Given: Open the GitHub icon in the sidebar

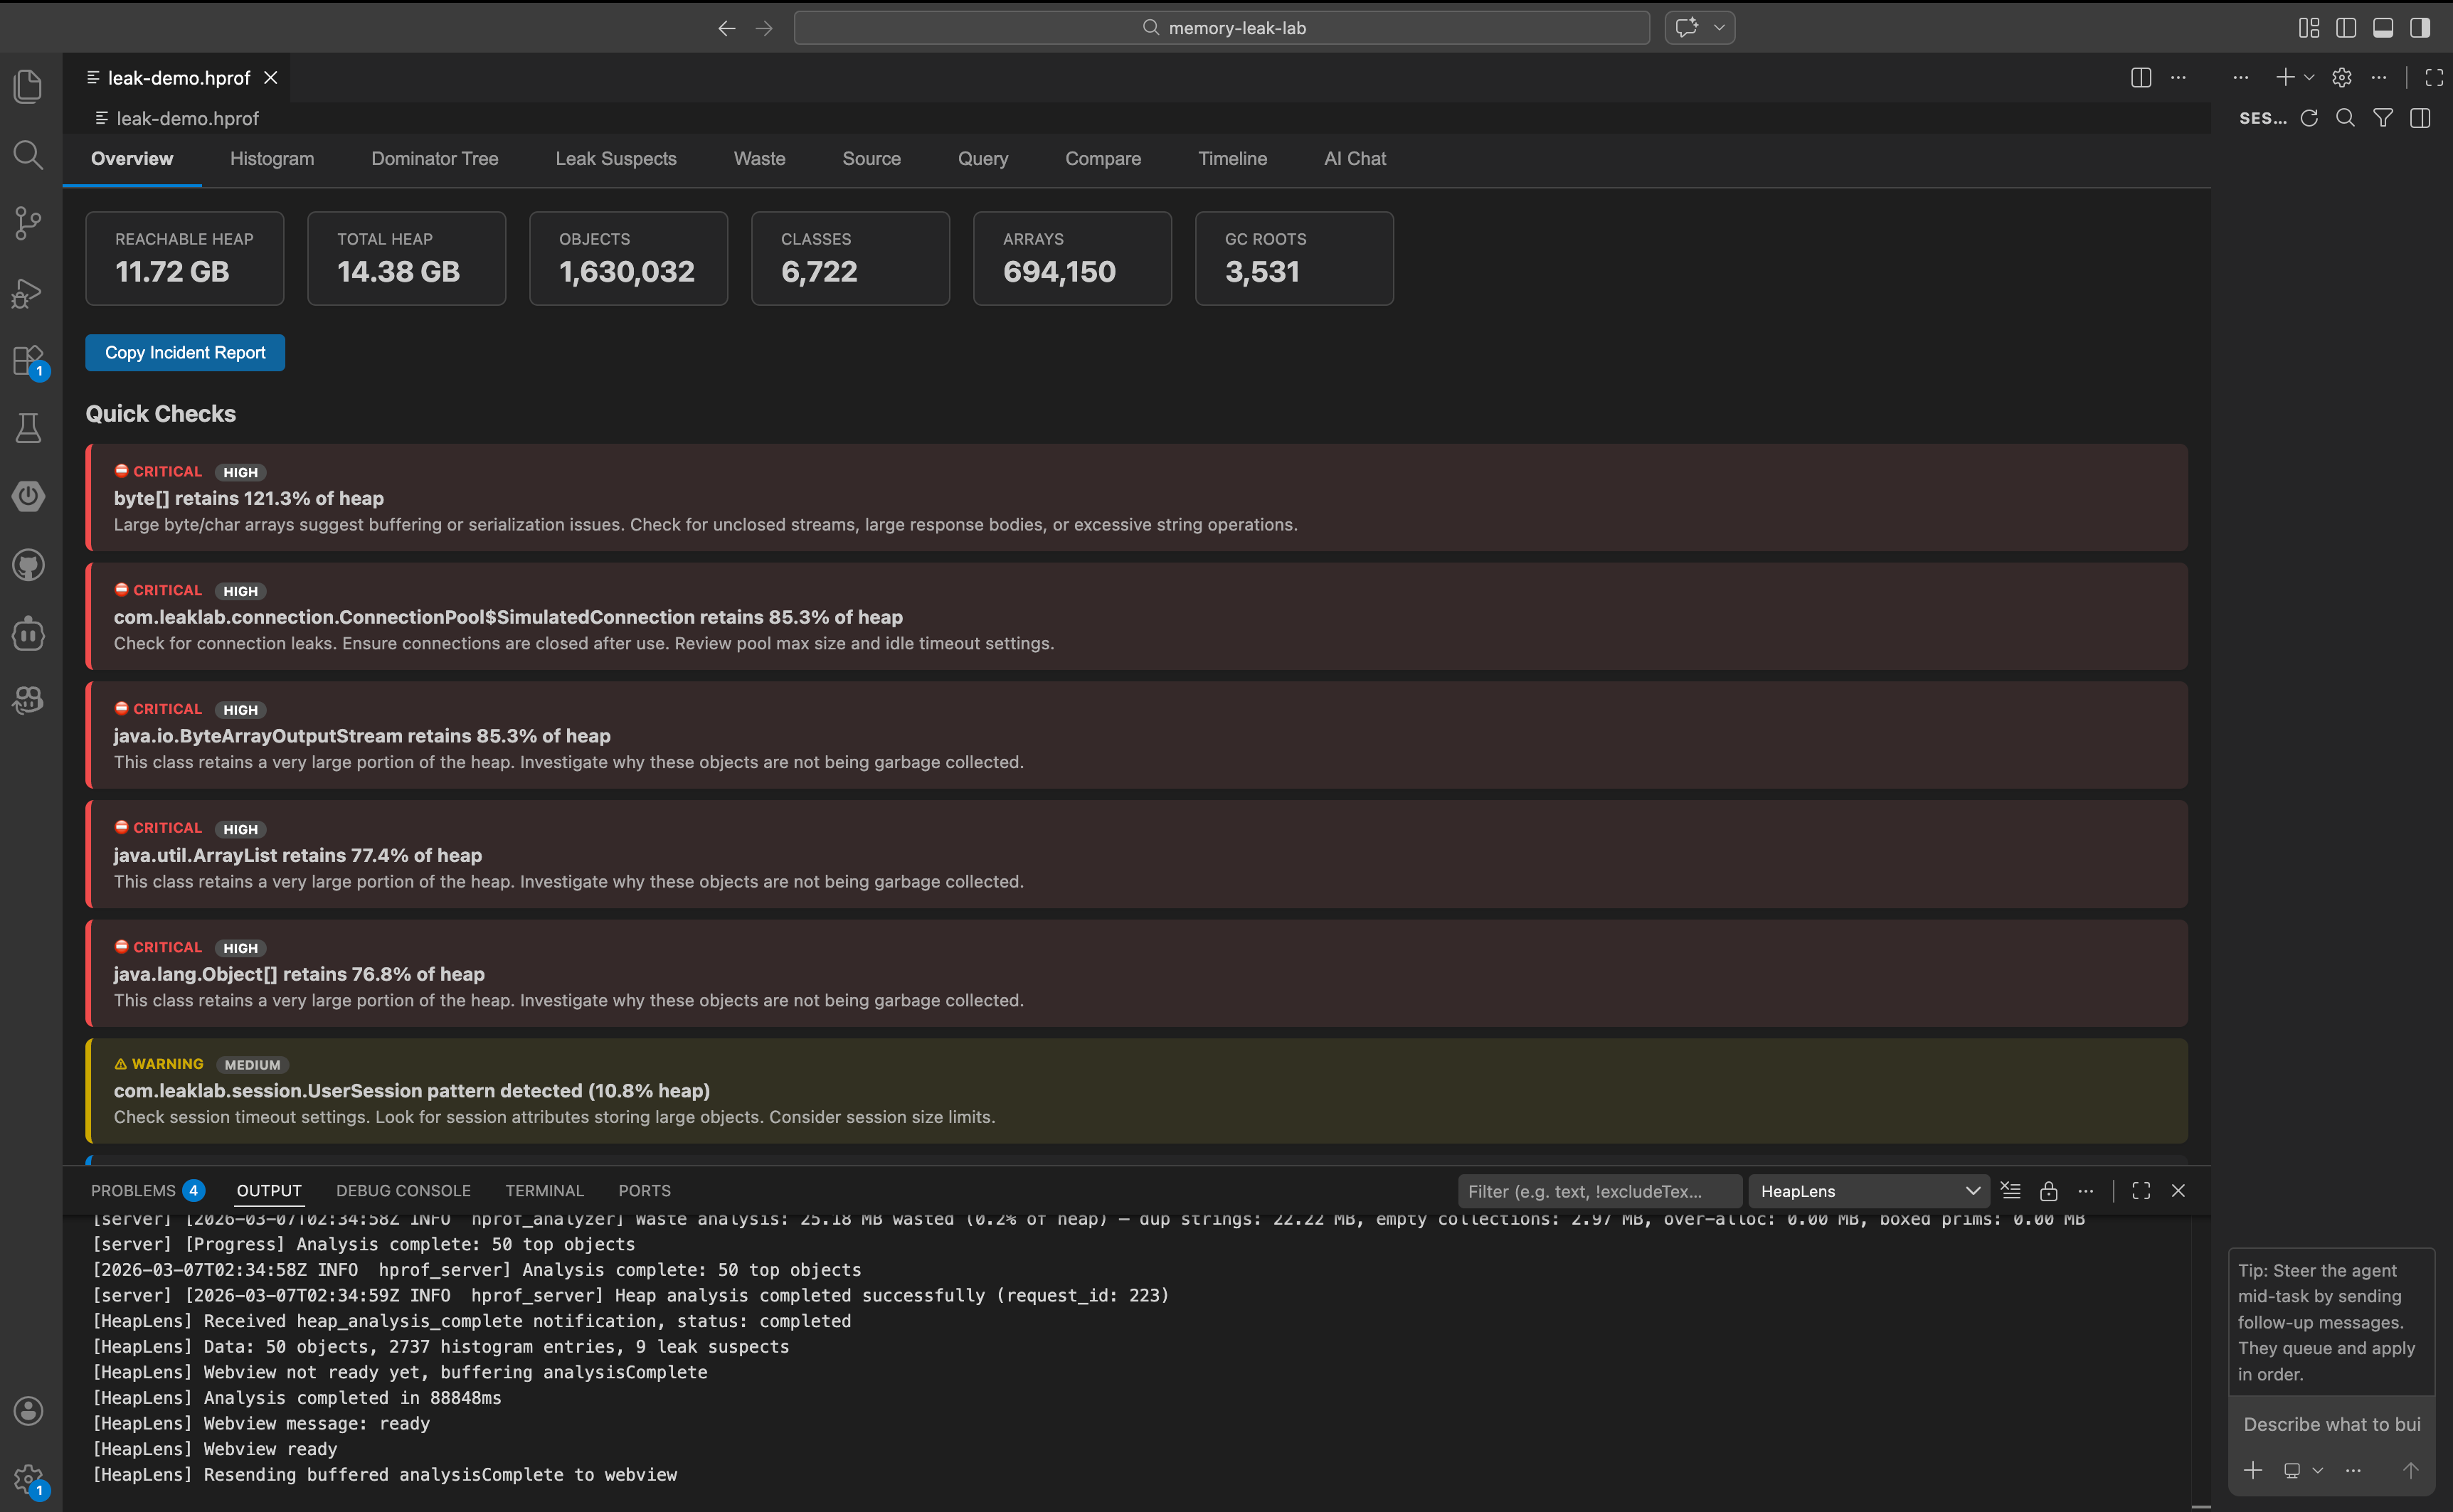Looking at the screenshot, I should [27, 564].
